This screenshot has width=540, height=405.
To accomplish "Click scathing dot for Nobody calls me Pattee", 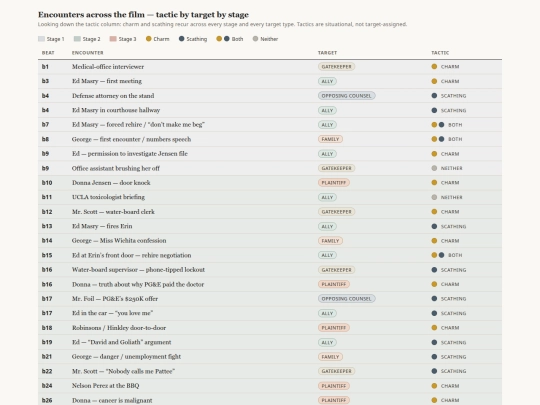I will (x=434, y=371).
